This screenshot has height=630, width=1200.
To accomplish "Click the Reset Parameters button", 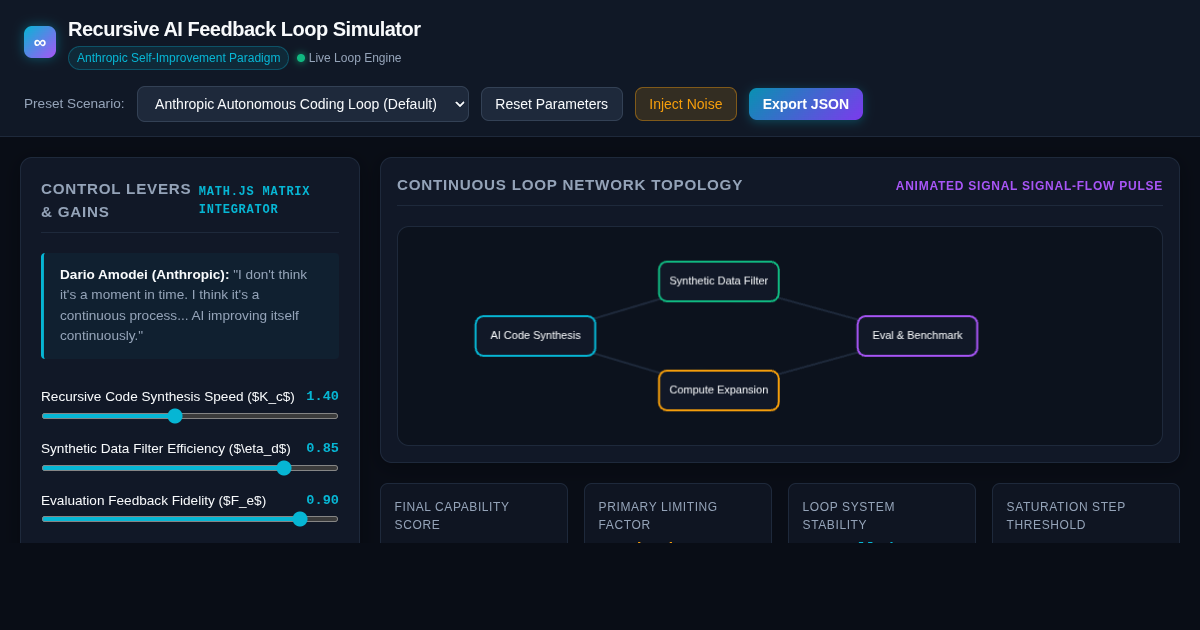I will coord(552,104).
